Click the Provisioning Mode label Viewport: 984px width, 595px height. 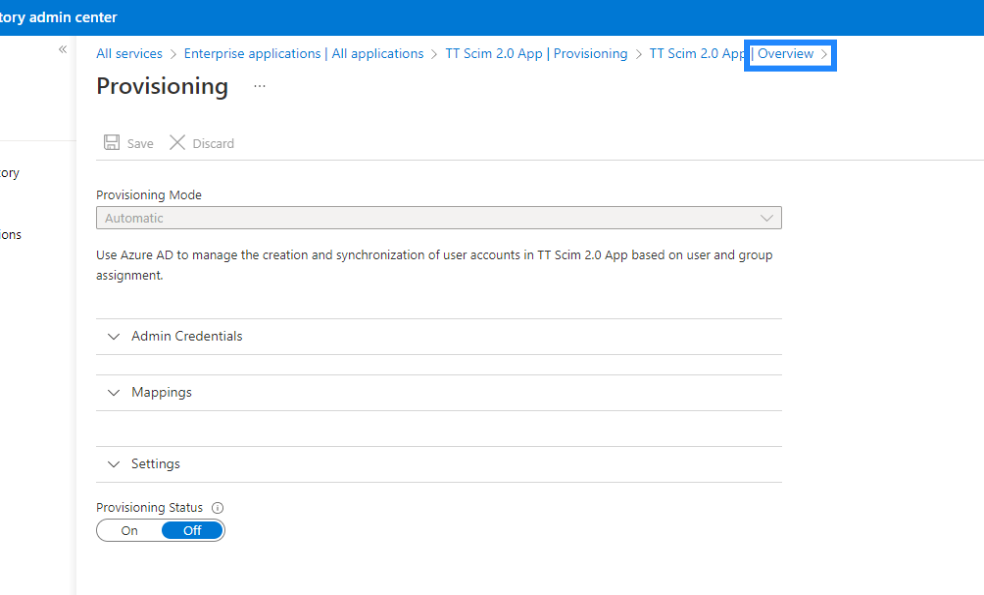click(x=149, y=195)
